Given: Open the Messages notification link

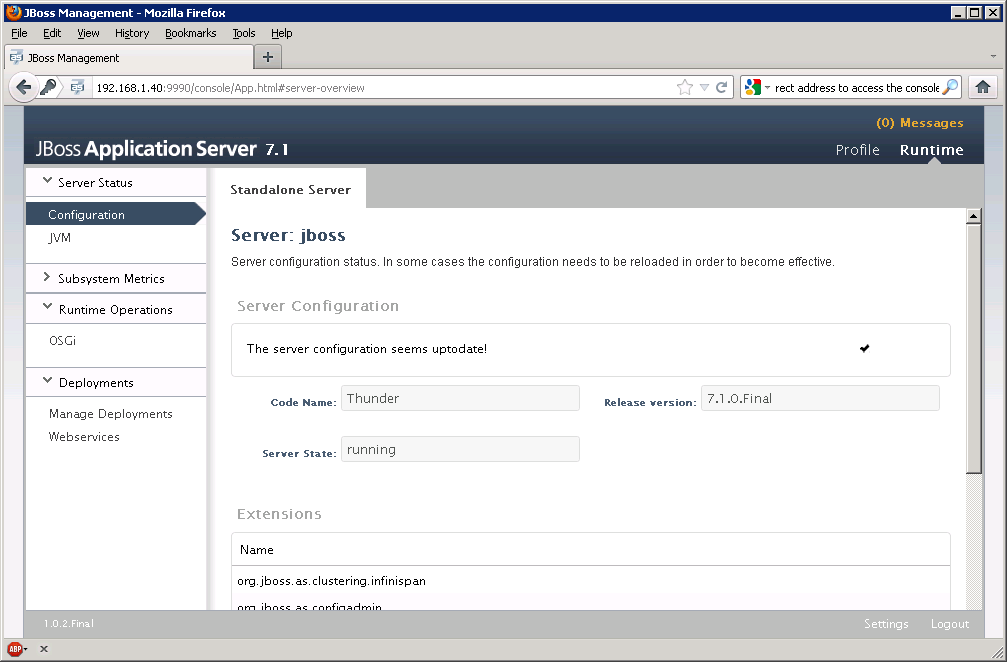Looking at the screenshot, I should click(919, 122).
